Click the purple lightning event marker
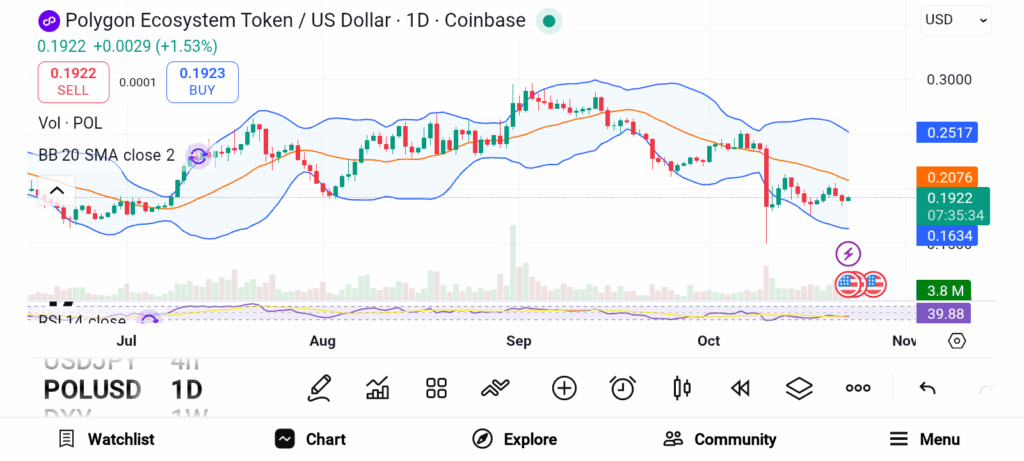The width and height of the screenshot is (1024, 461). tap(848, 254)
